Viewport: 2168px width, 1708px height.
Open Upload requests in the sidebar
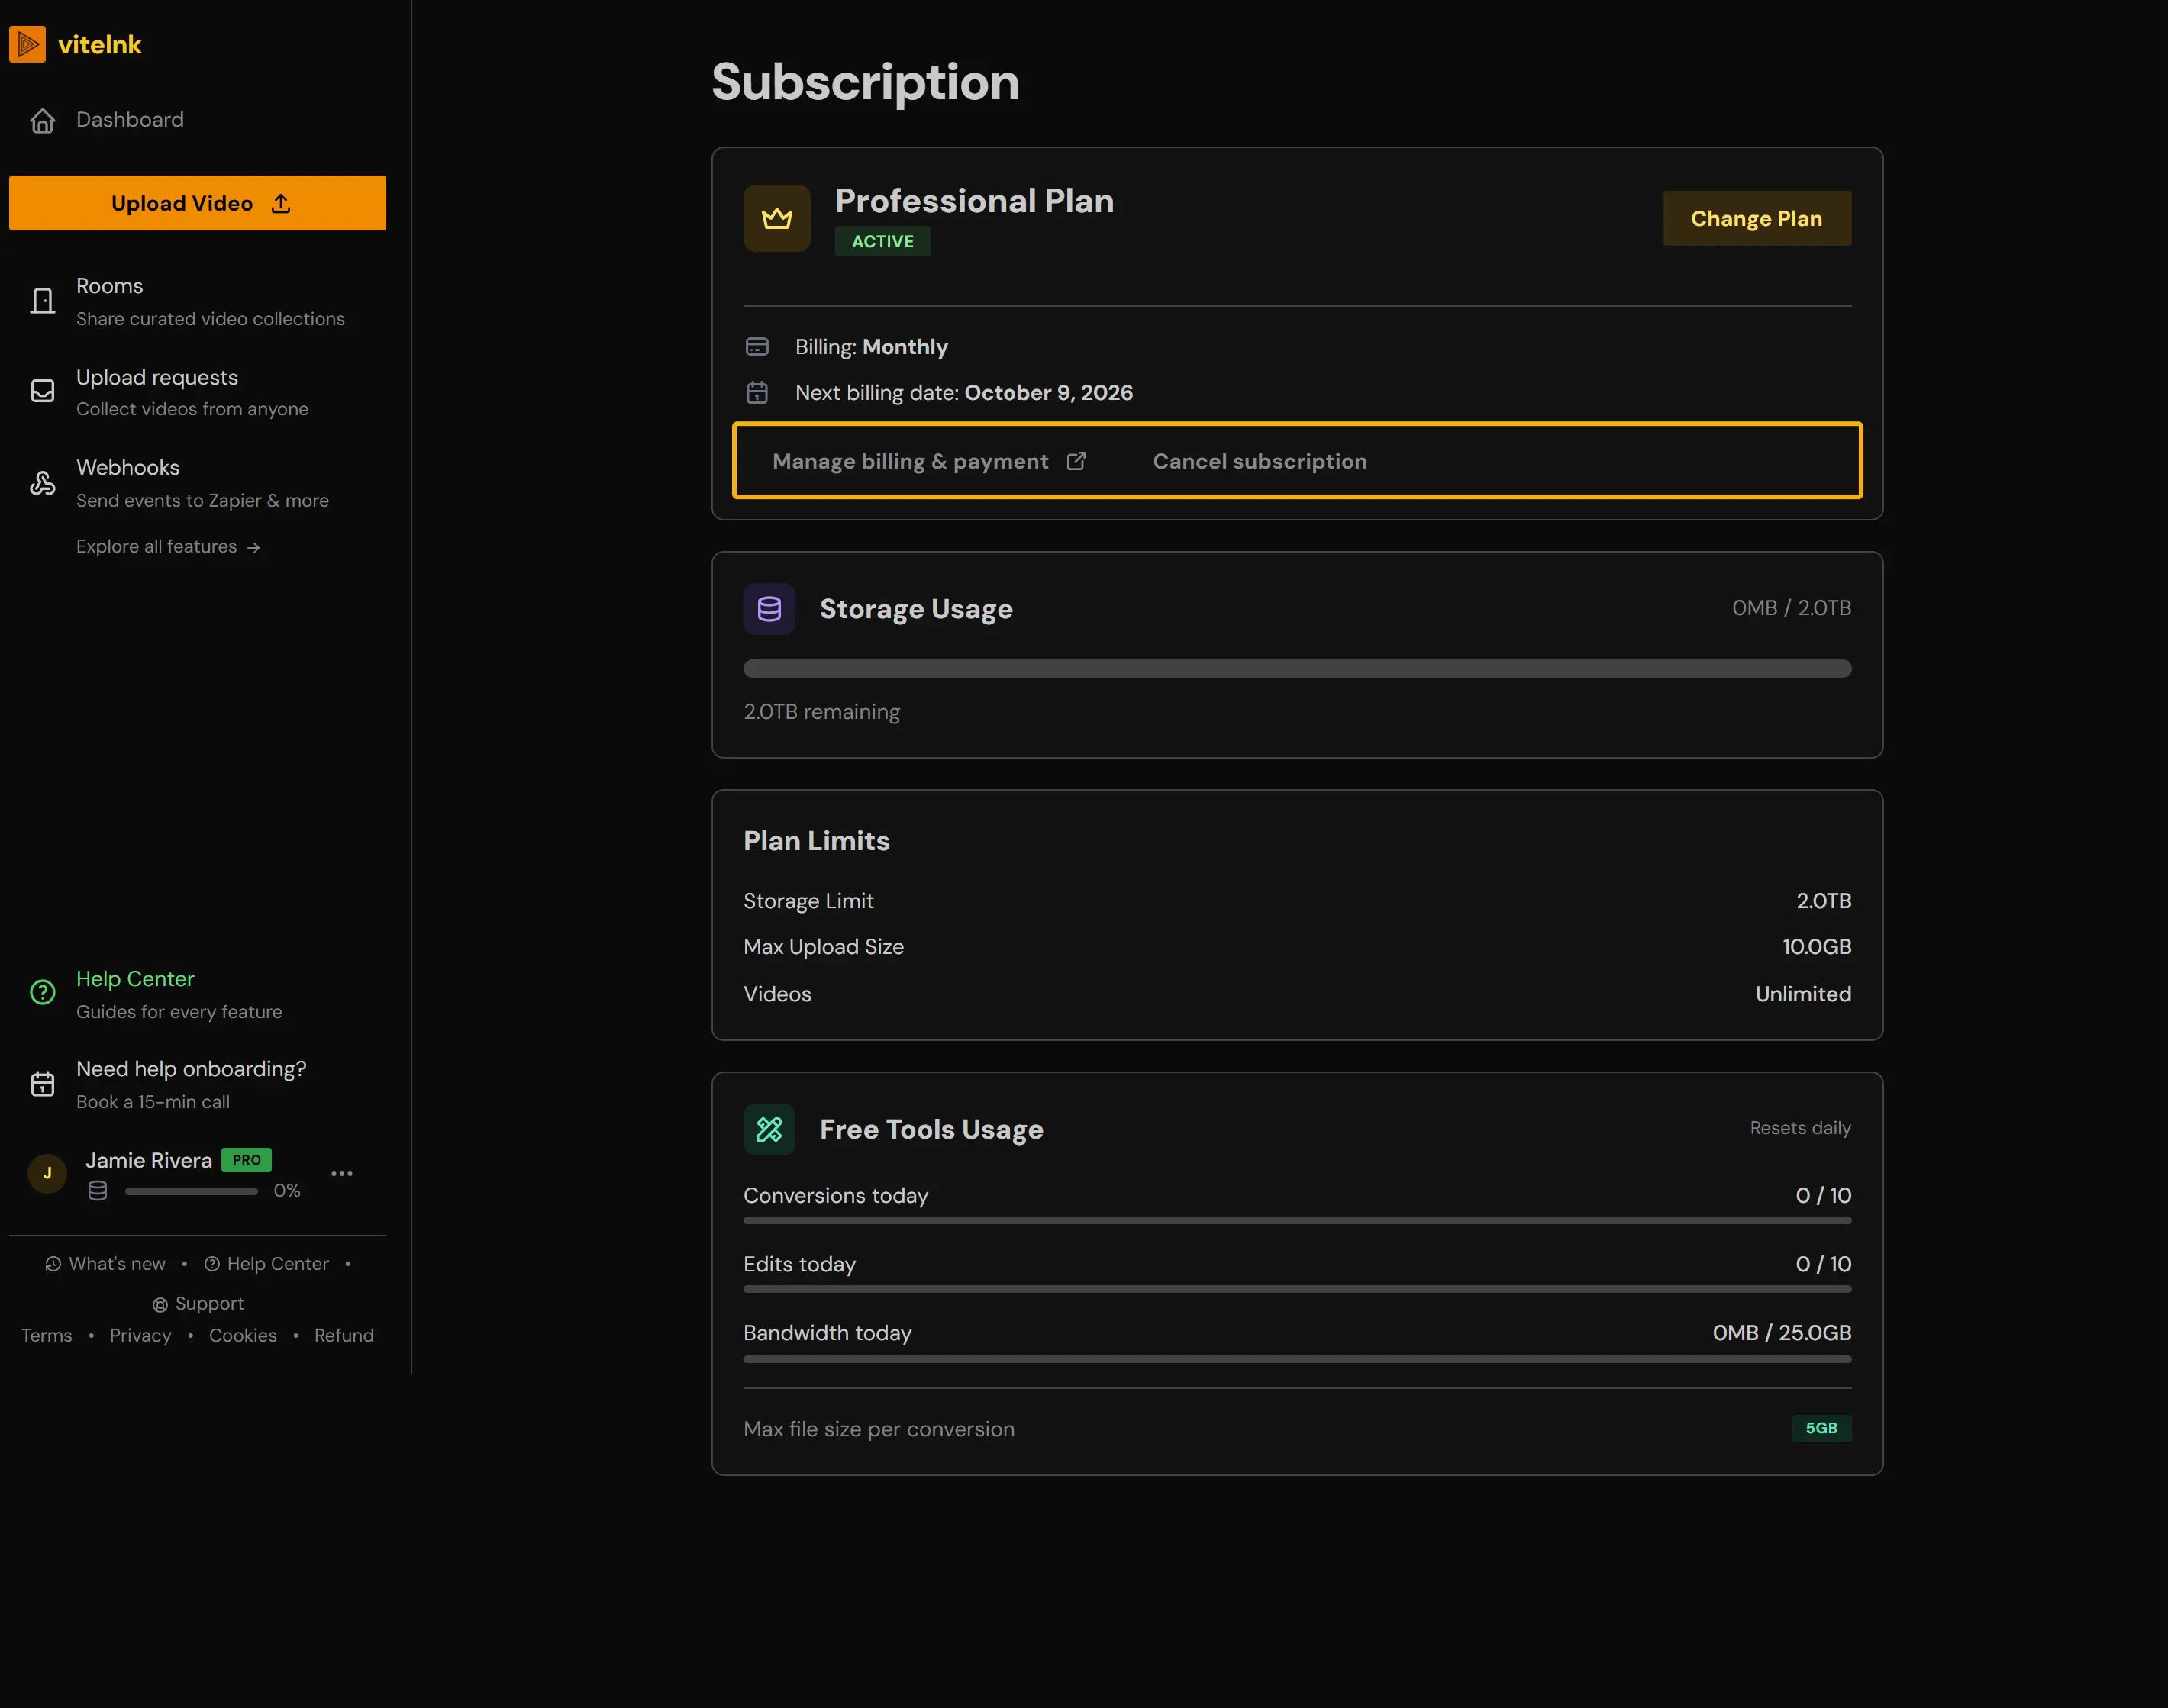197,392
